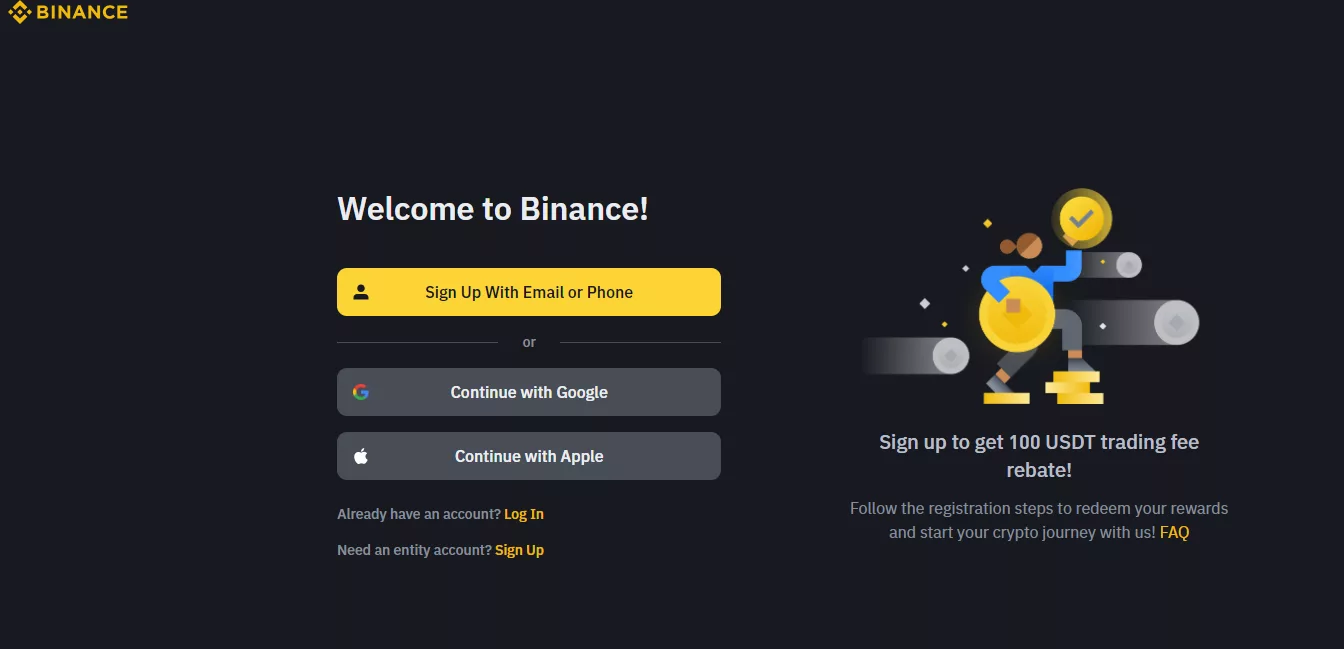The width and height of the screenshot is (1344, 649).
Task: Click the 100 USDT trading fee rebate heading
Action: 1039,455
